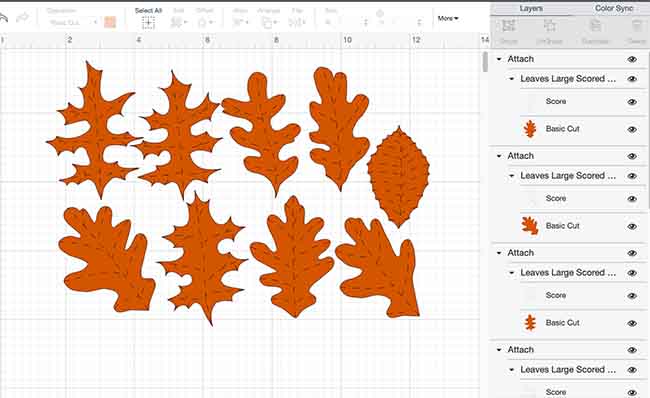
Task: Open the More dropdown menu
Action: 448,18
